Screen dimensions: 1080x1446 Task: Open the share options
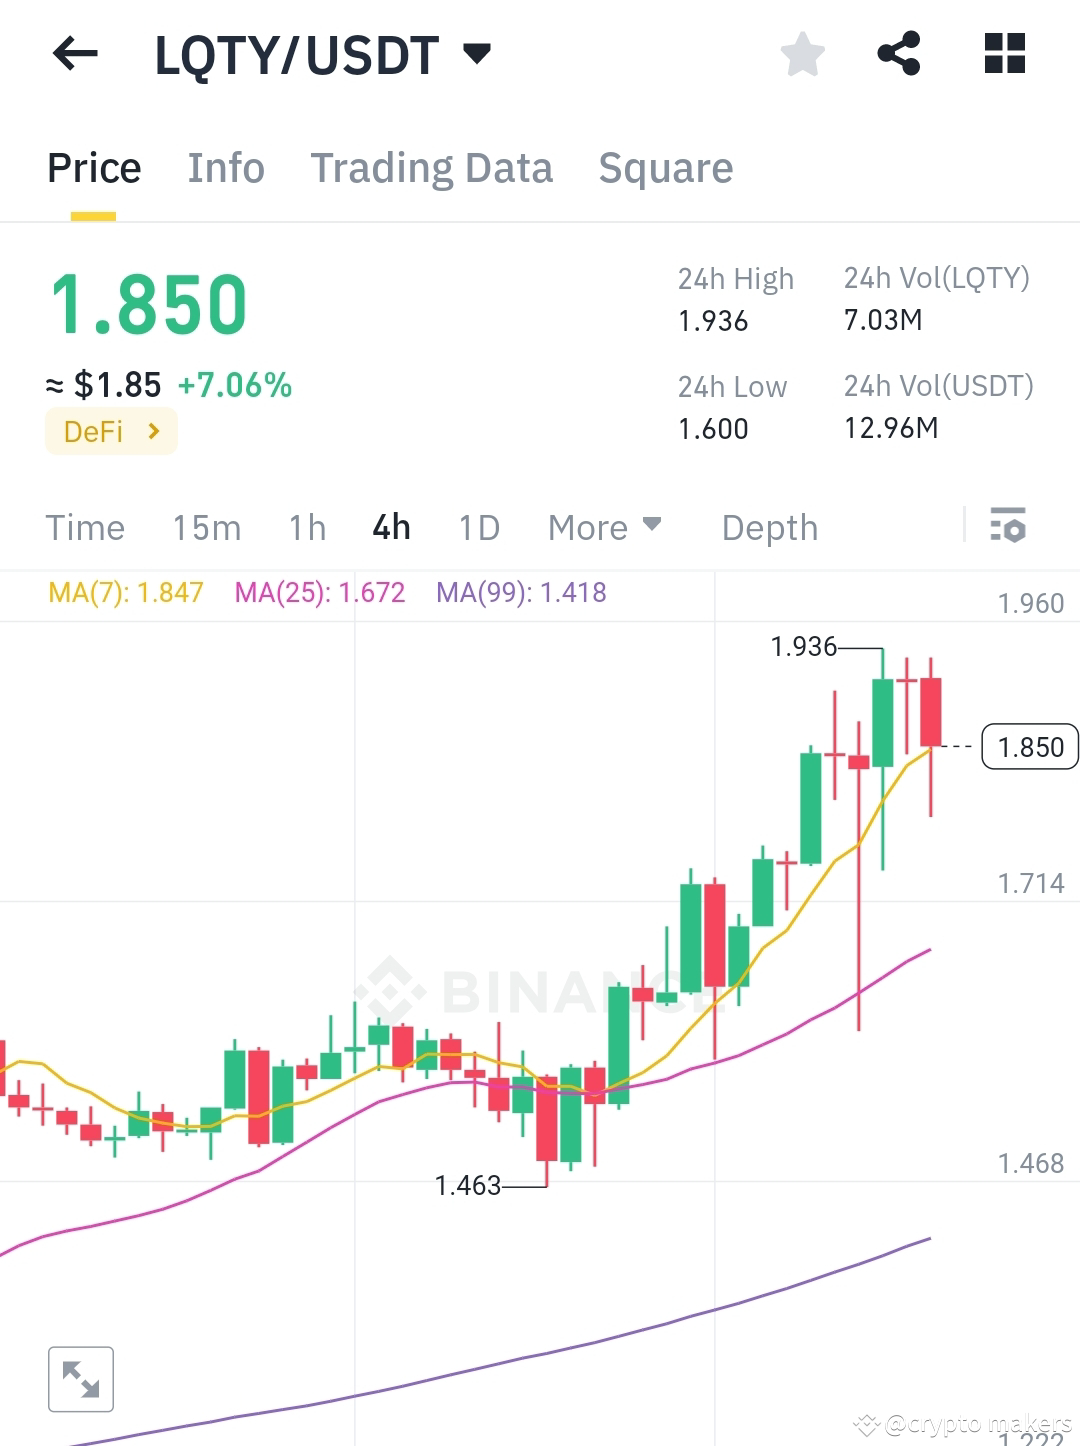[x=900, y=54]
